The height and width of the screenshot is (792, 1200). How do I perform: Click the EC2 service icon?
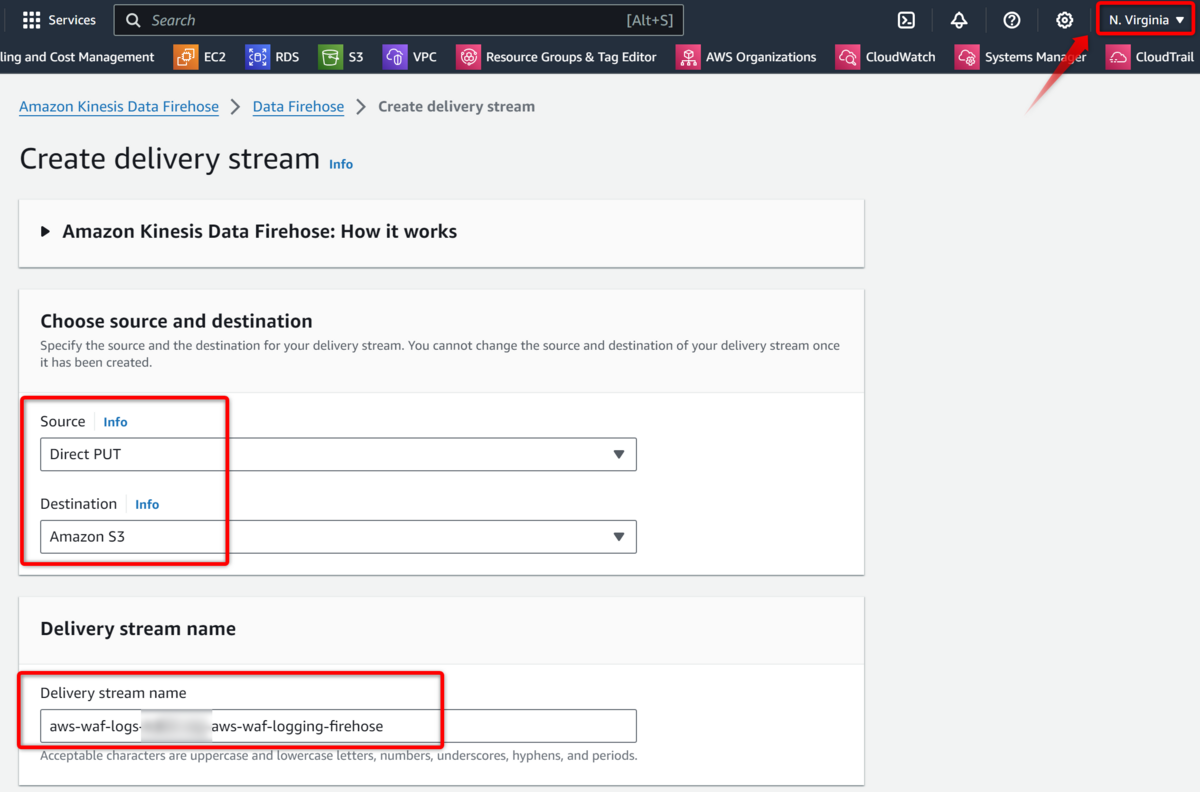186,57
